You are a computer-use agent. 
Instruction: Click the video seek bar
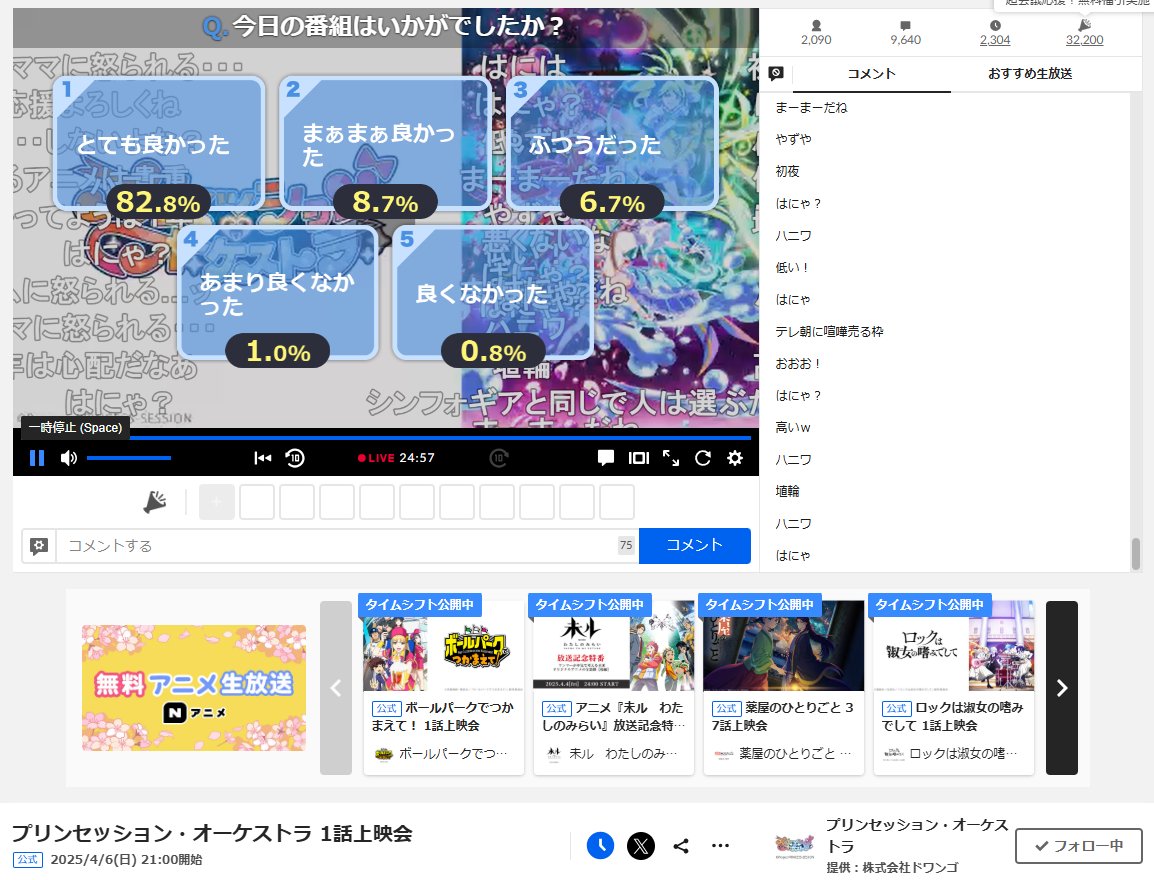point(386,438)
